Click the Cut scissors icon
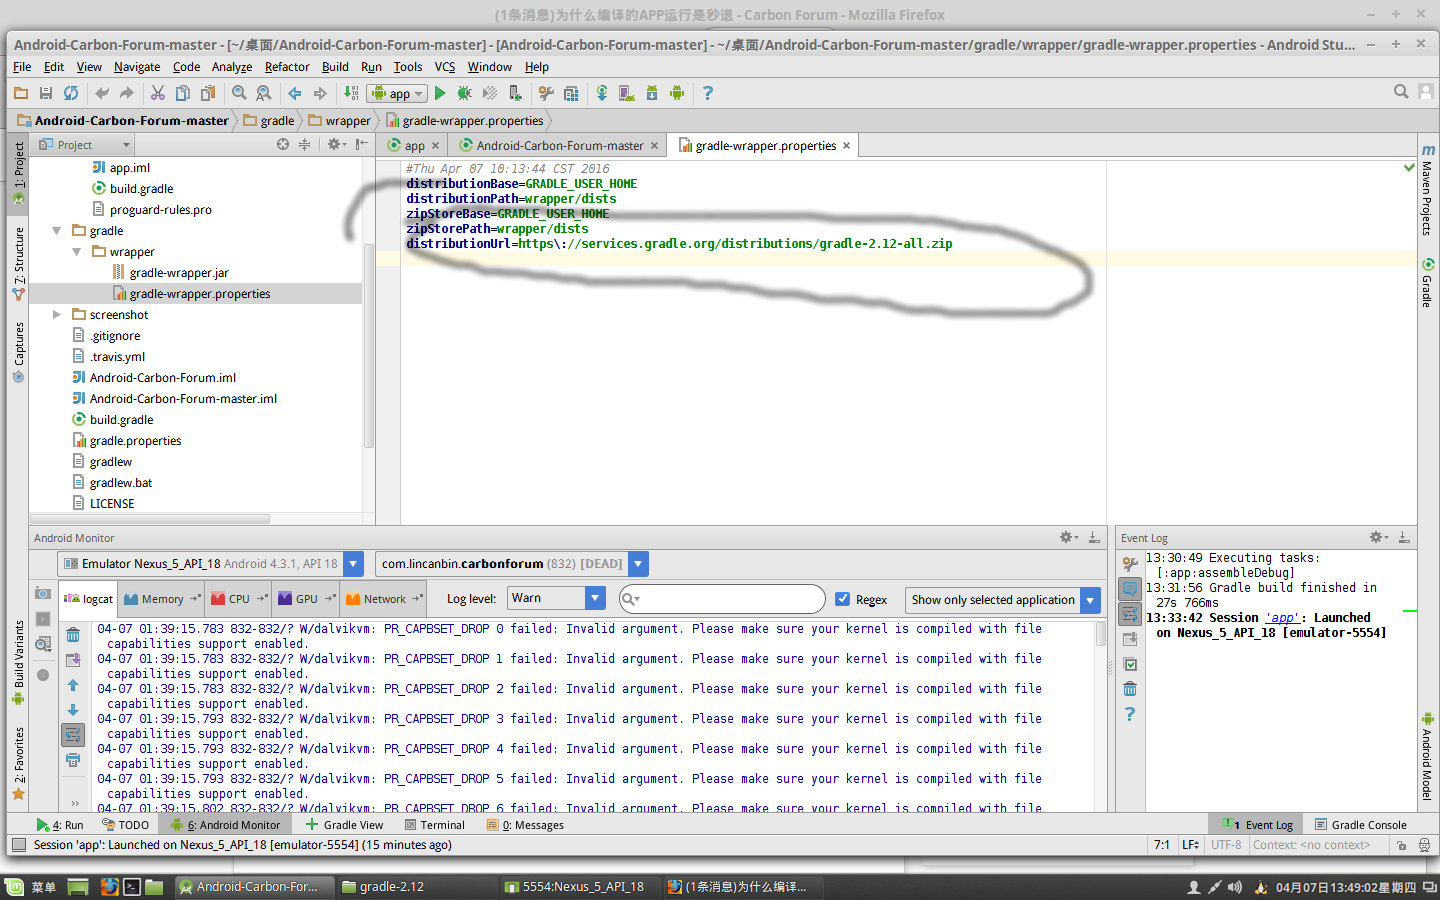 pos(158,93)
